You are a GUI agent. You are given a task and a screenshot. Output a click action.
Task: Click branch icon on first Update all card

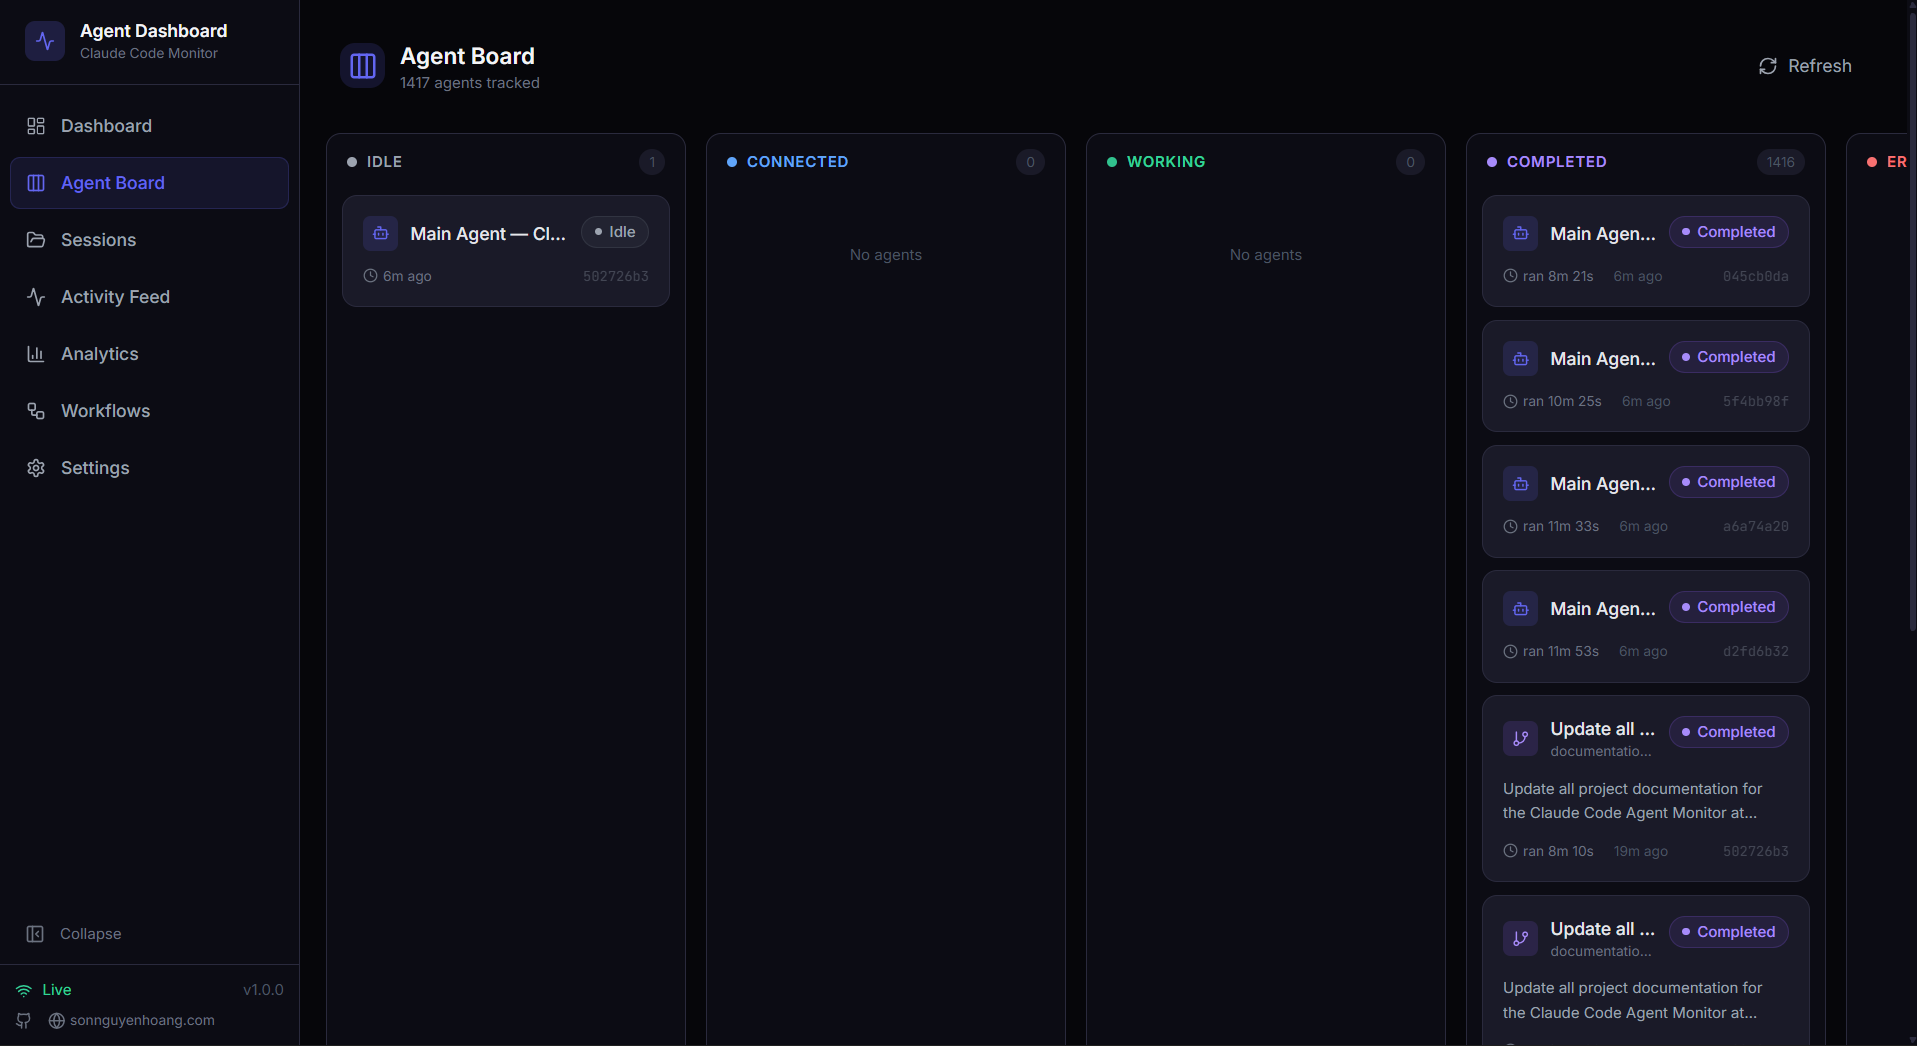coord(1521,739)
